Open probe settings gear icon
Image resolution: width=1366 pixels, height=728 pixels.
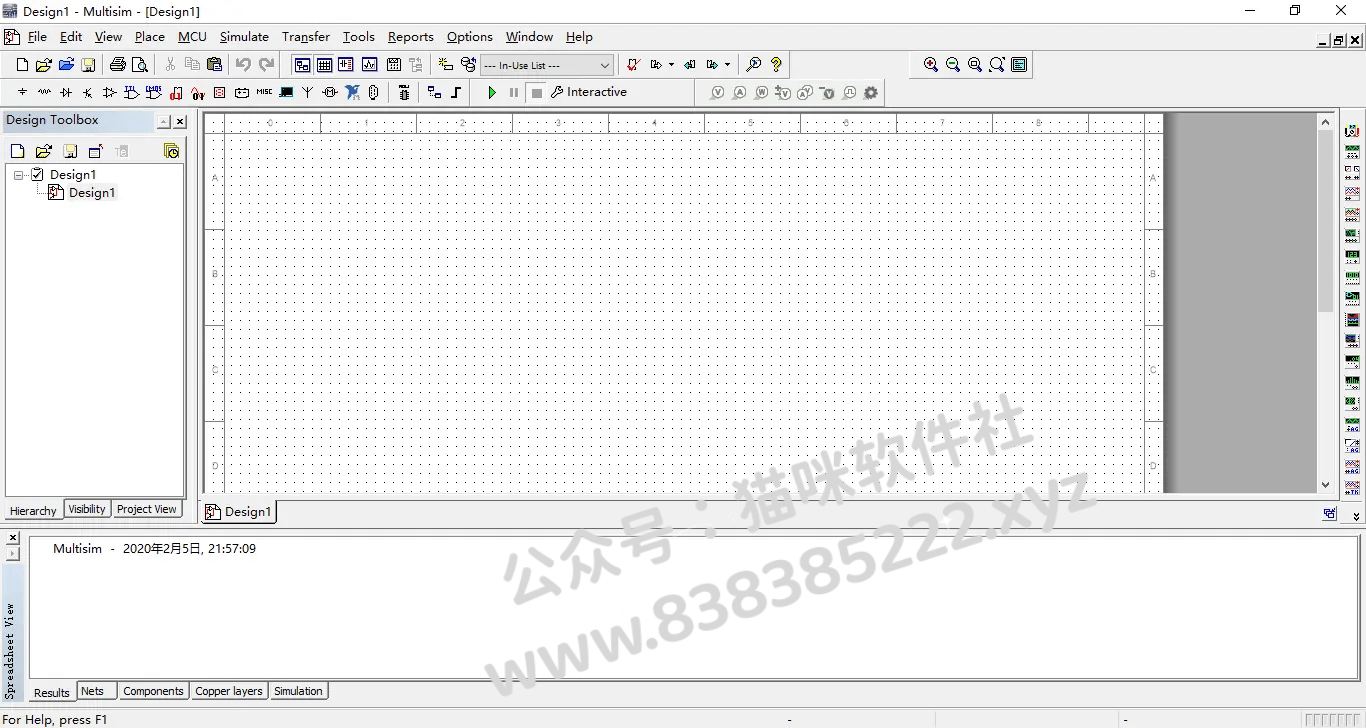tap(871, 92)
